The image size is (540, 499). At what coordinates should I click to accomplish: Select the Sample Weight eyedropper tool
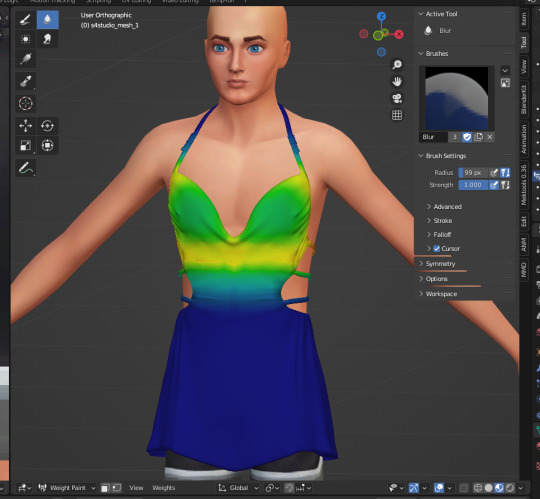point(26,82)
